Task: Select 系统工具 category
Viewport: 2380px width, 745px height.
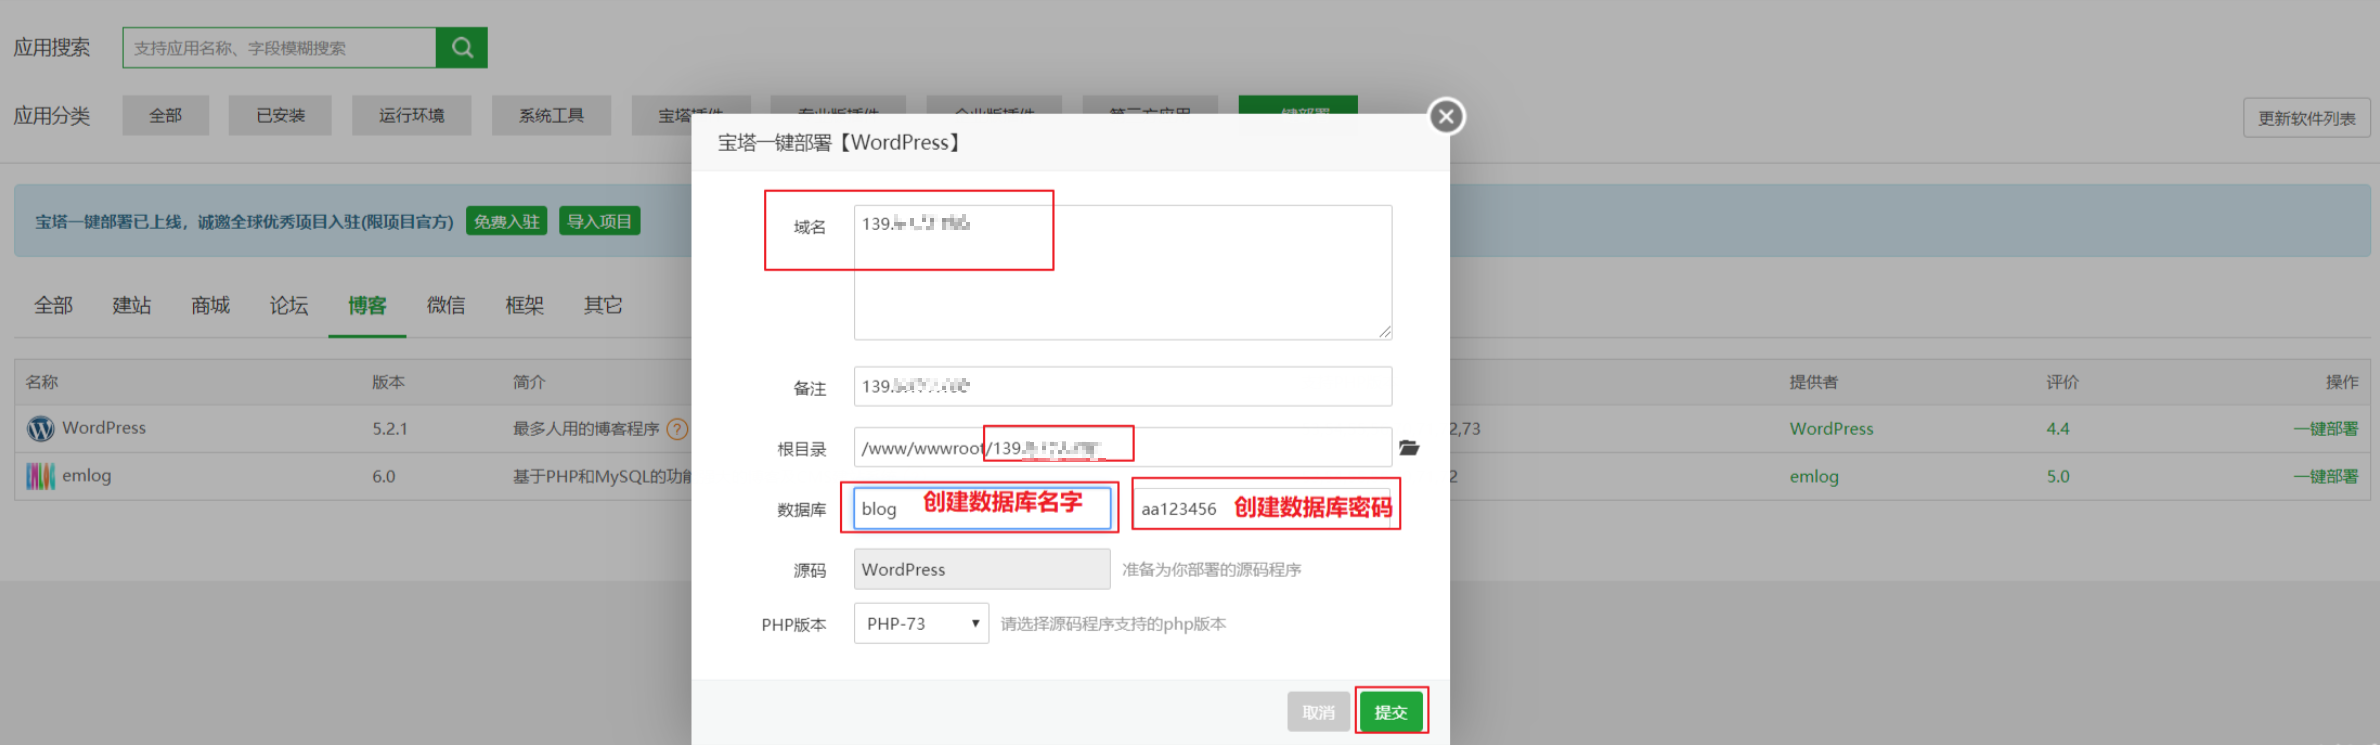Action: tap(551, 115)
